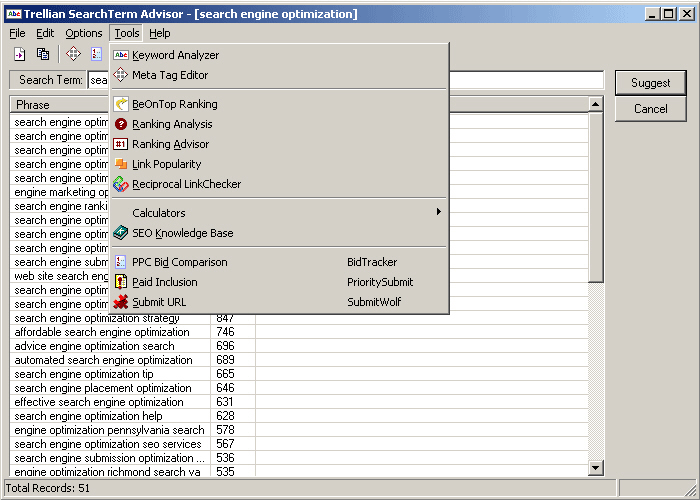Click inside the Search Term input field
700x500 pixels.
click(x=346, y=80)
